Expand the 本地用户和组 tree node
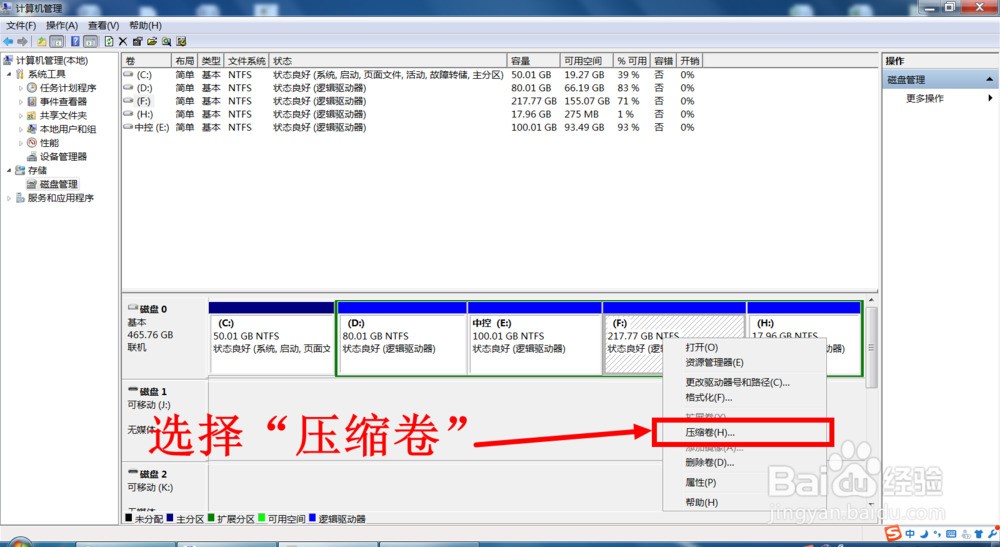1000x547 pixels. tap(20, 129)
